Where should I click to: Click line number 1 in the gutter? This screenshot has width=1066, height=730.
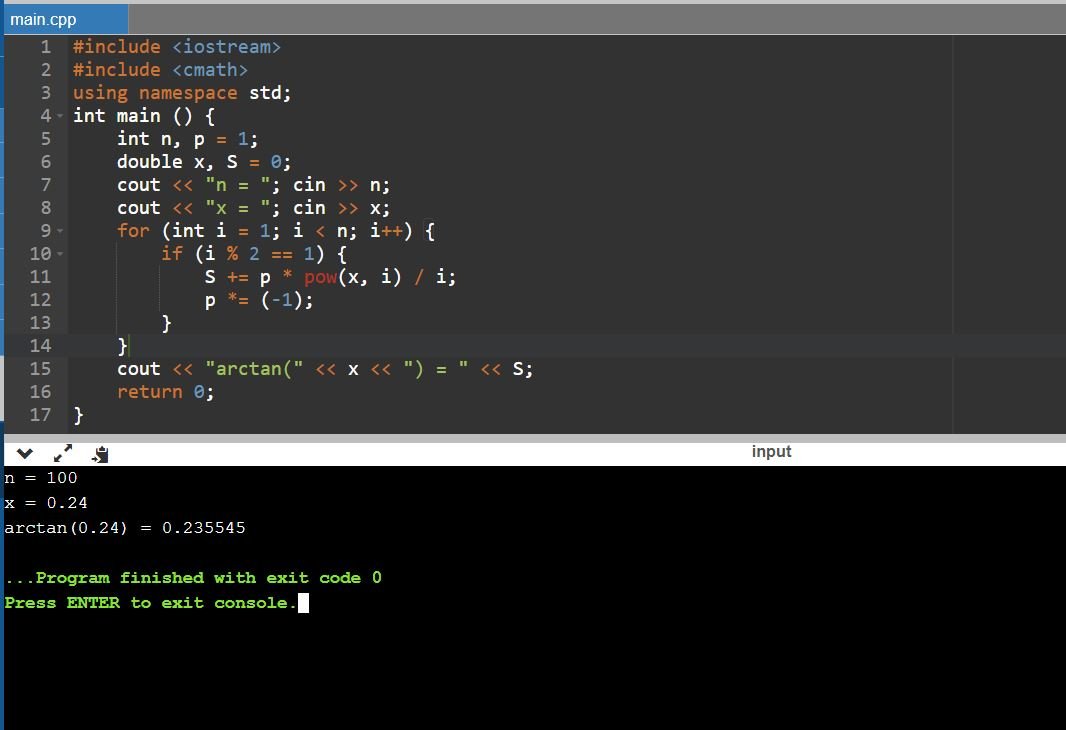click(x=45, y=47)
